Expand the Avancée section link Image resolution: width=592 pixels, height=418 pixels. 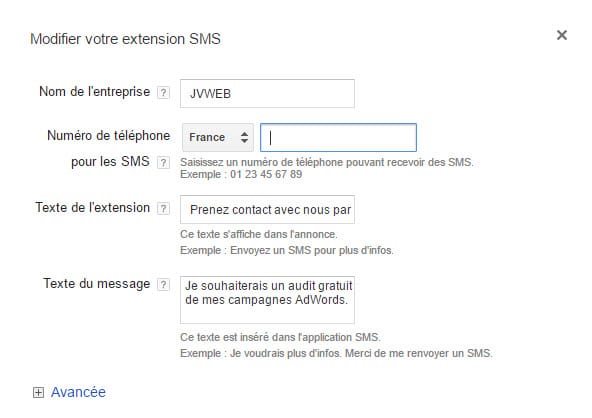[78, 392]
